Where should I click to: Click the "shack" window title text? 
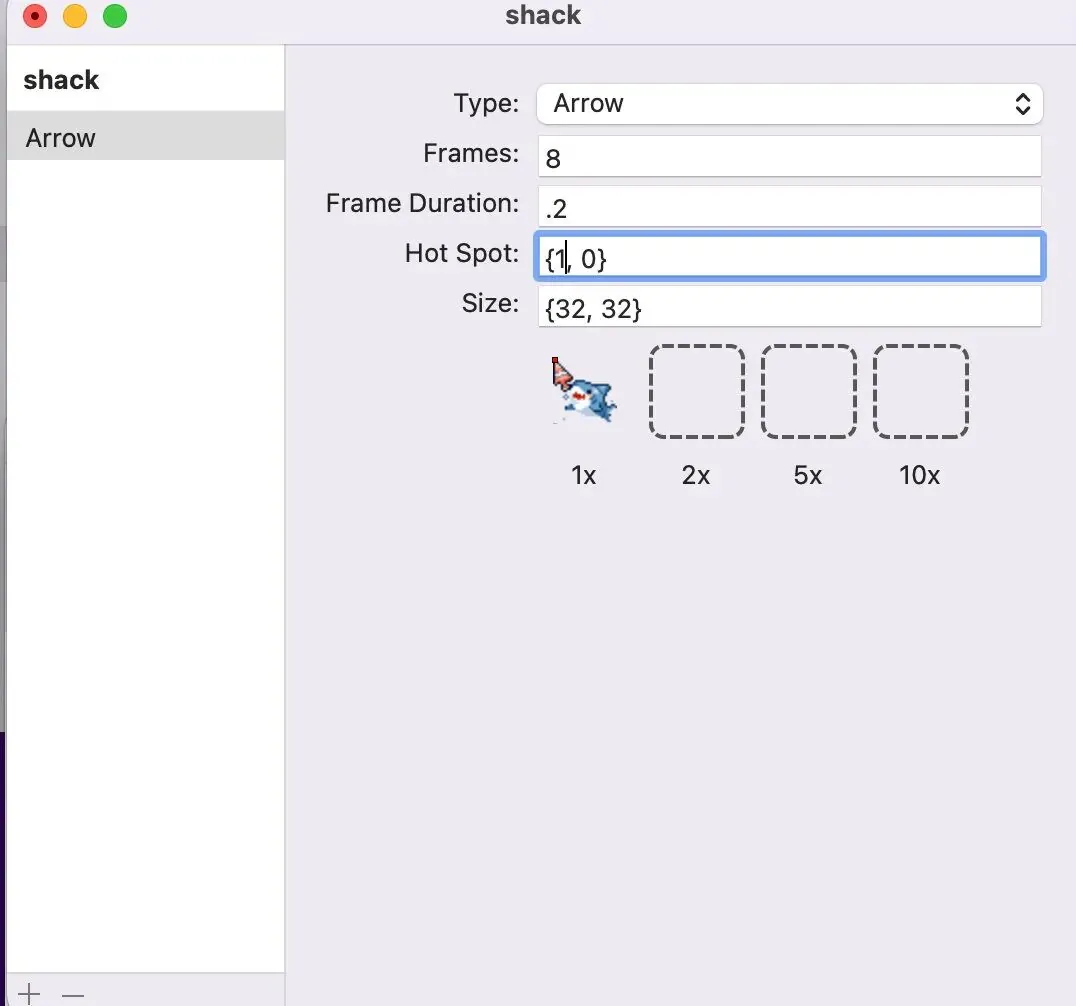click(x=543, y=15)
